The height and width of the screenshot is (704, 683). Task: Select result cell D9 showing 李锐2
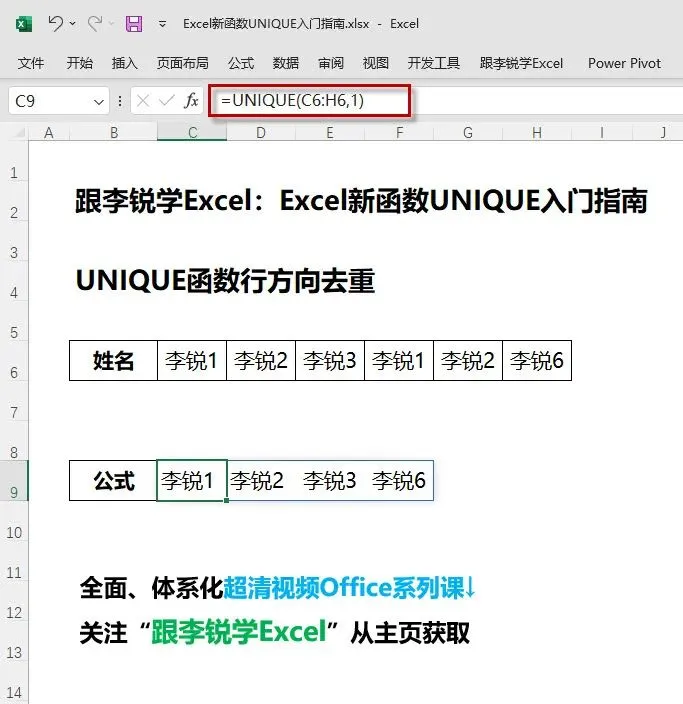tap(261, 480)
